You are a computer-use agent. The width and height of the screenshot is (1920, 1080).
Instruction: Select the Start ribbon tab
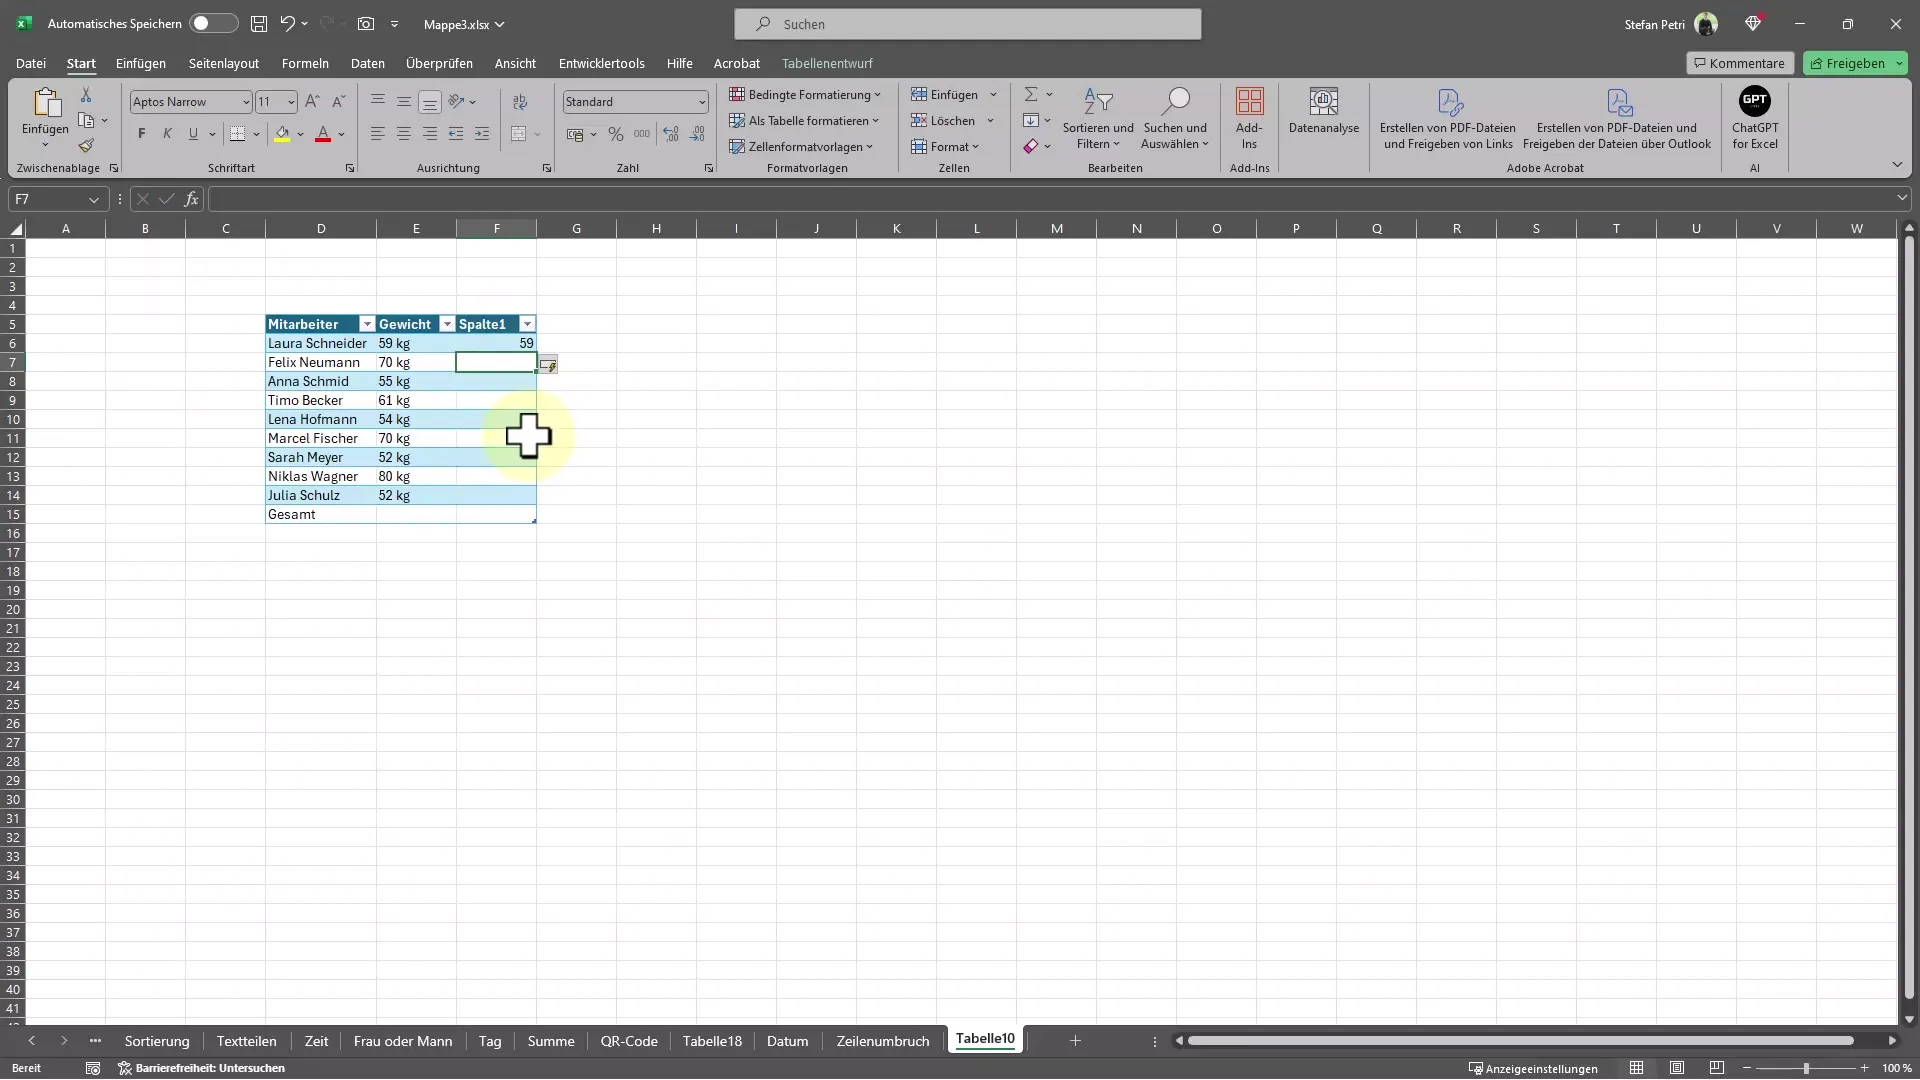(x=80, y=62)
